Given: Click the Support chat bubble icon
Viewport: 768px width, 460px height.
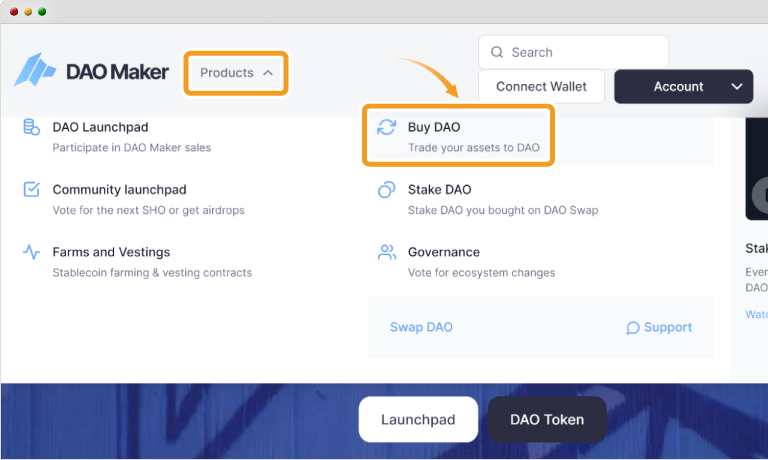Looking at the screenshot, I should click(x=633, y=328).
